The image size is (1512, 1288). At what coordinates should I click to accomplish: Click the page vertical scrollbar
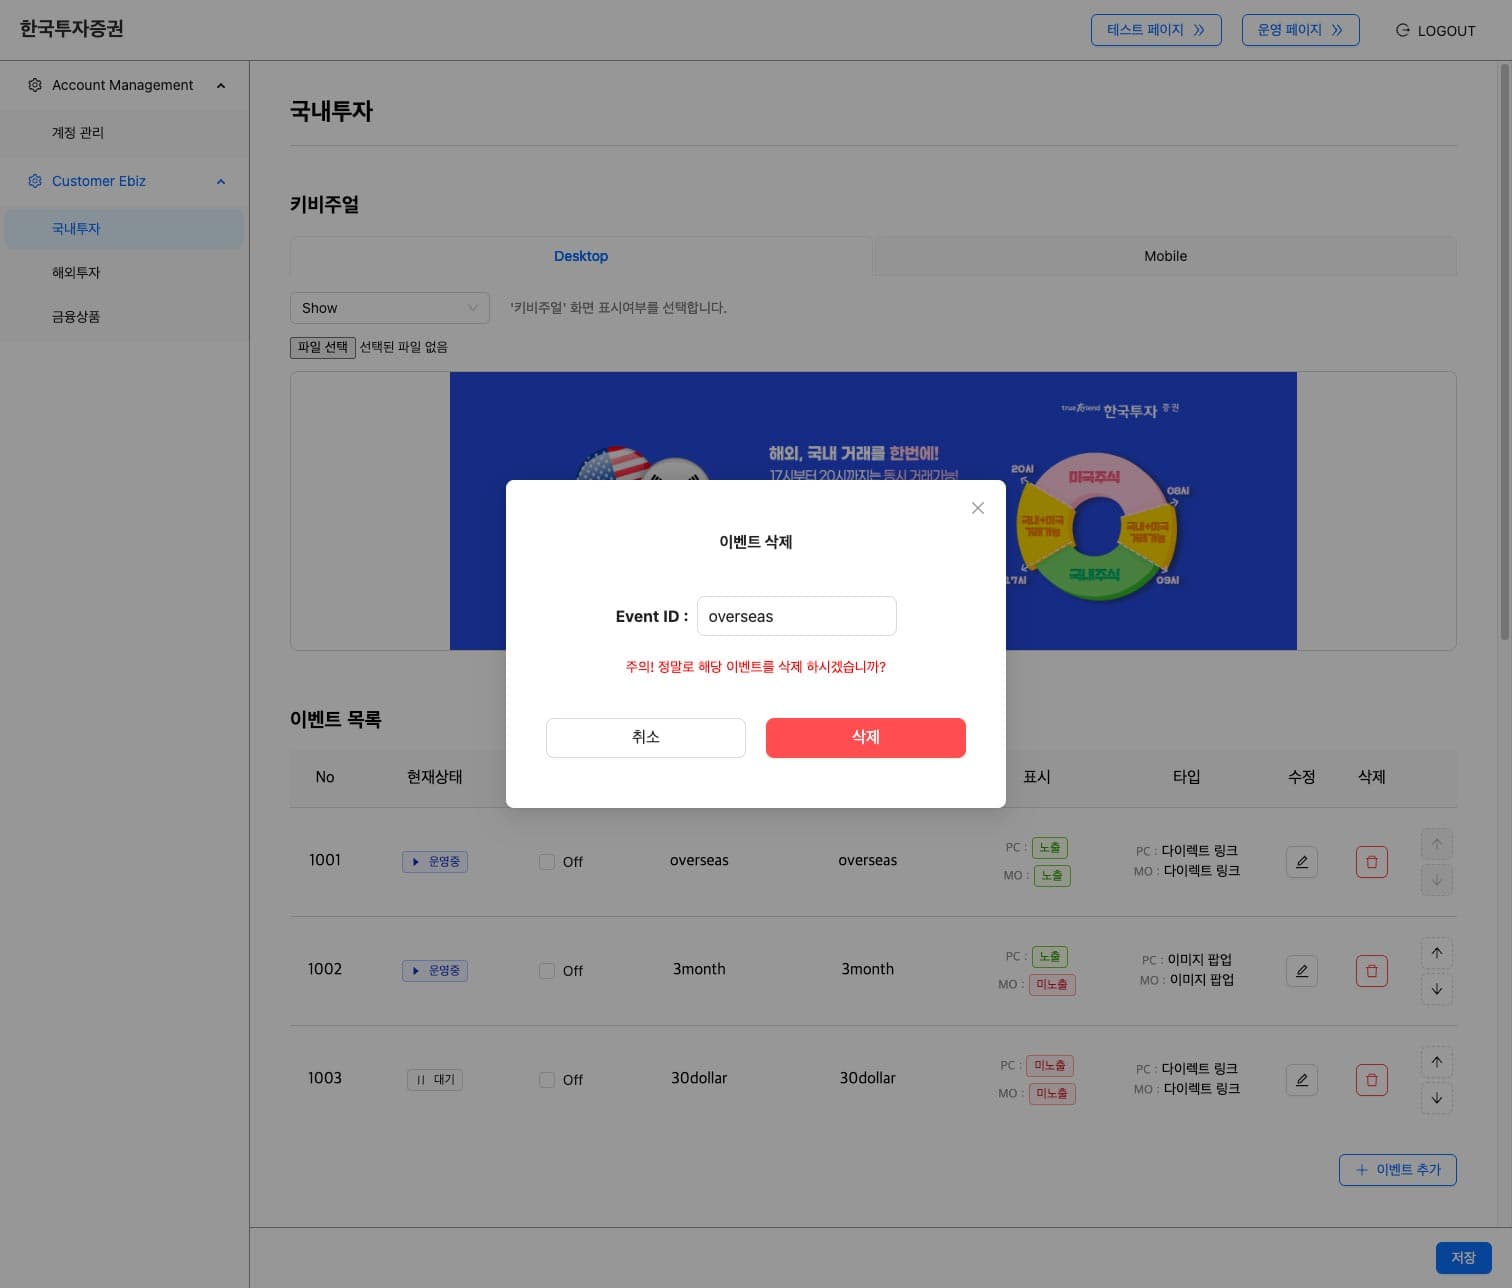tap(1504, 350)
